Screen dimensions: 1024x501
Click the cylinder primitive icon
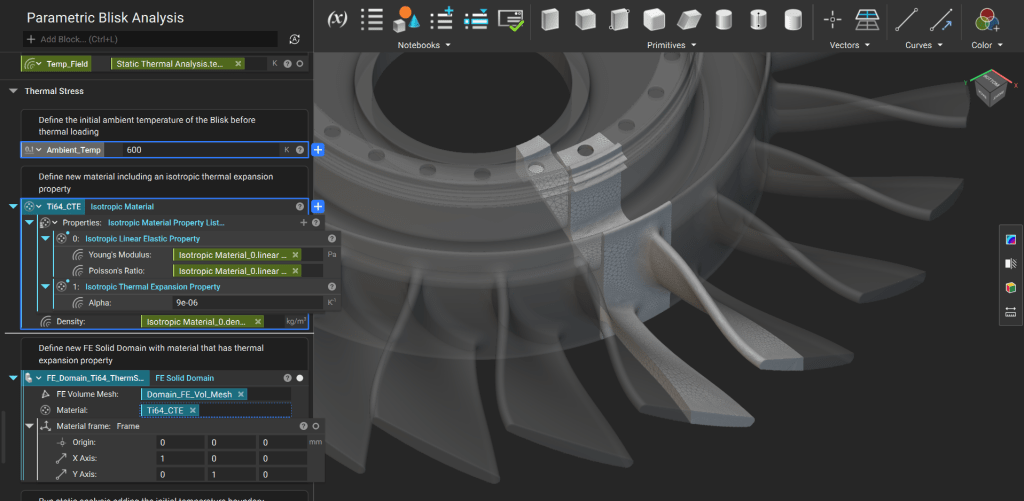click(723, 19)
